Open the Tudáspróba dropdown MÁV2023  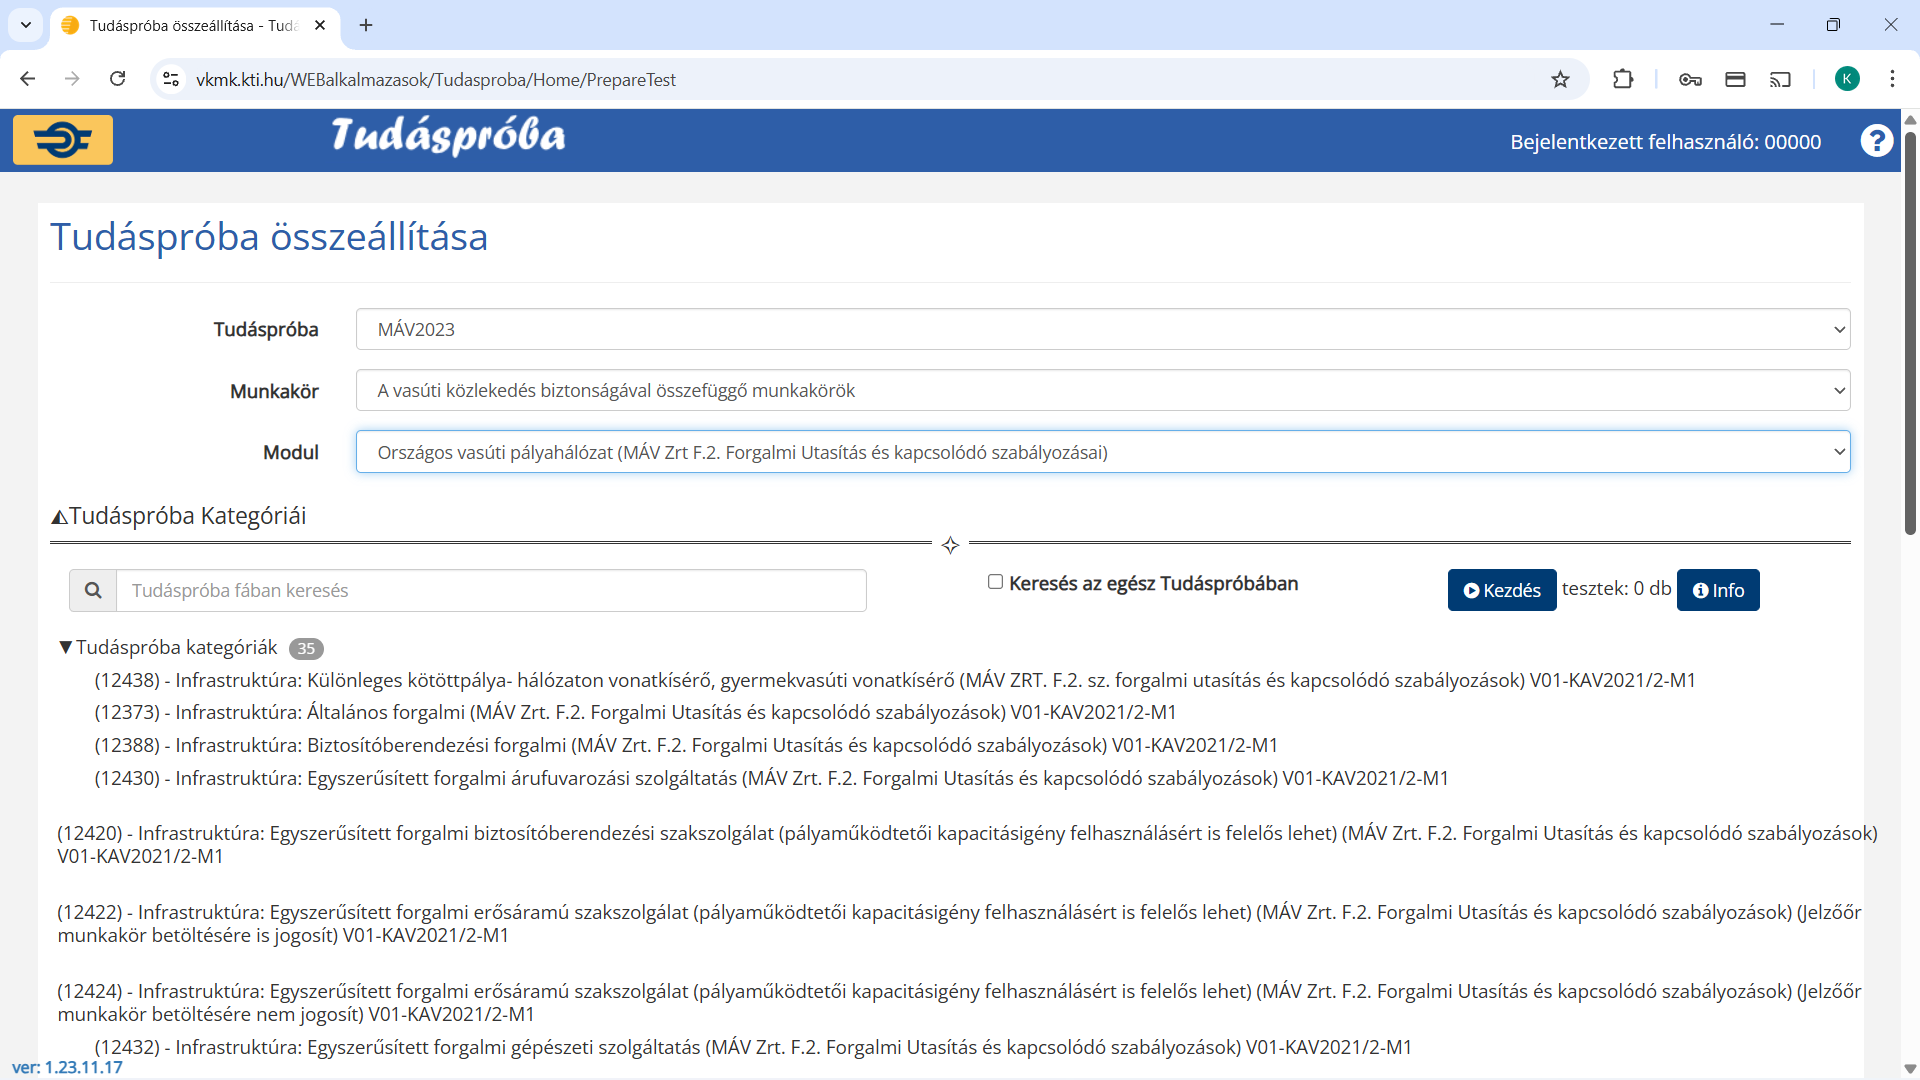(x=1102, y=330)
